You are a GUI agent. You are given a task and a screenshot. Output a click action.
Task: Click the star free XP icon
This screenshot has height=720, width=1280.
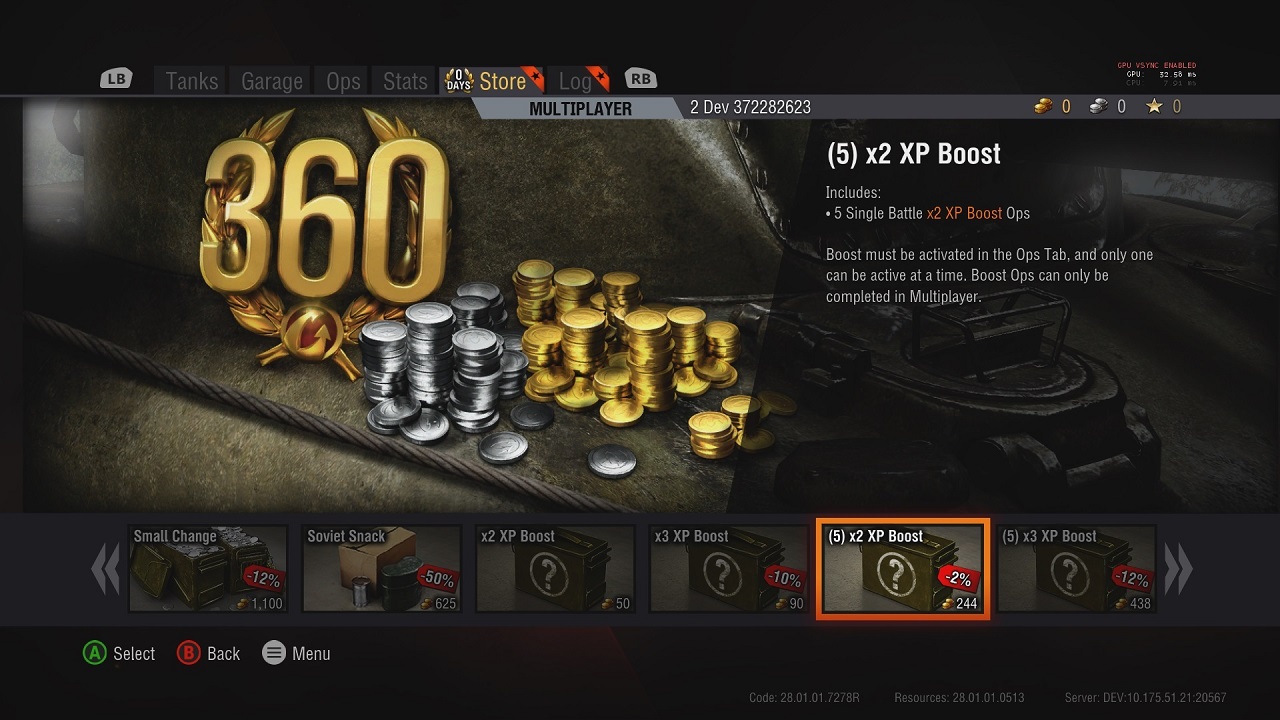click(1155, 106)
